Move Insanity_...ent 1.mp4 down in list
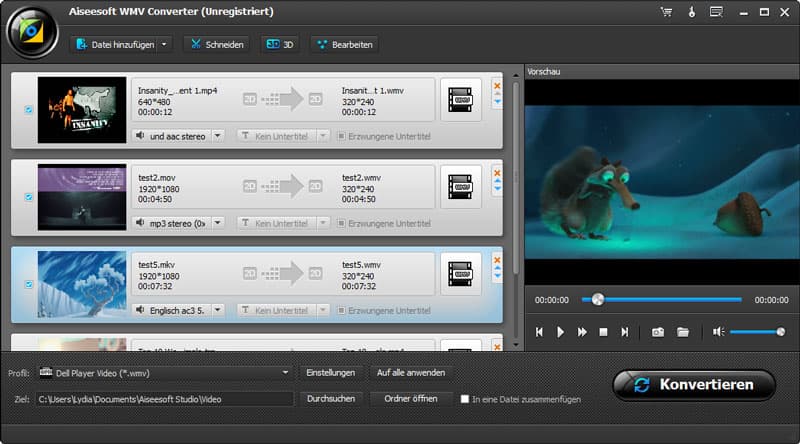 [497, 102]
